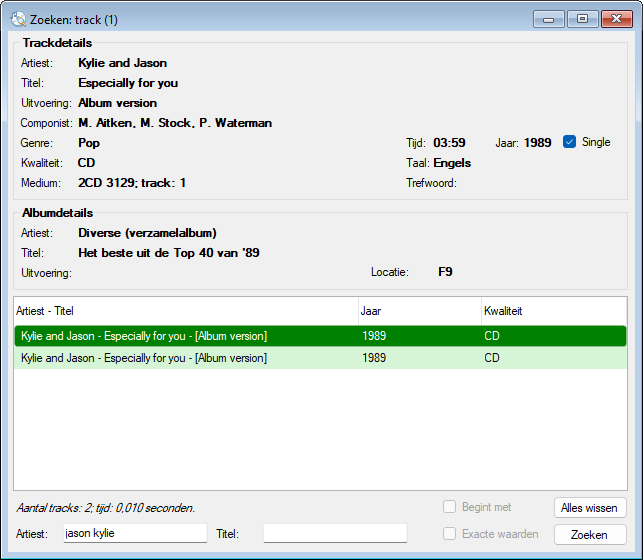This screenshot has height=560, width=643.
Task: Click the Trefwoord label
Action: pos(431,183)
